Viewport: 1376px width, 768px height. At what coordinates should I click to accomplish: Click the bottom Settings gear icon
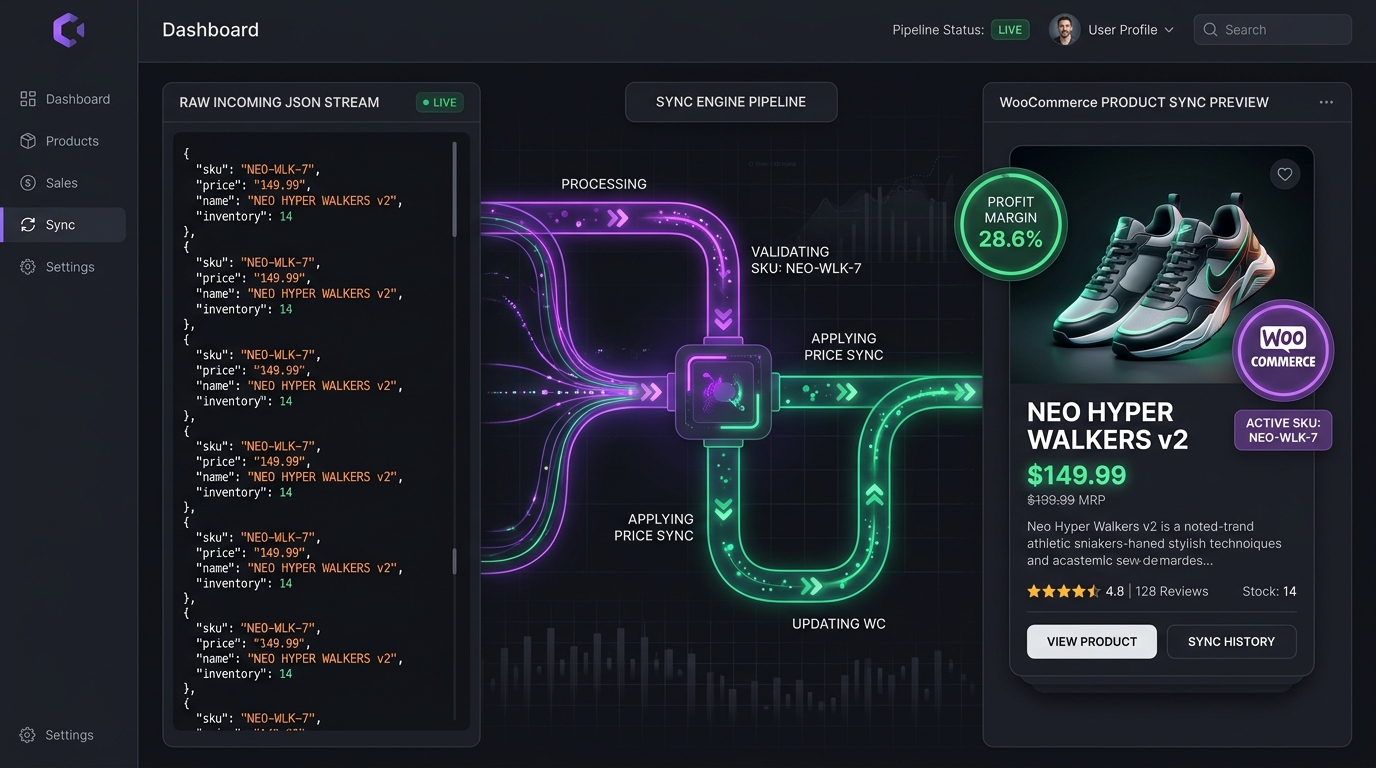coord(28,735)
